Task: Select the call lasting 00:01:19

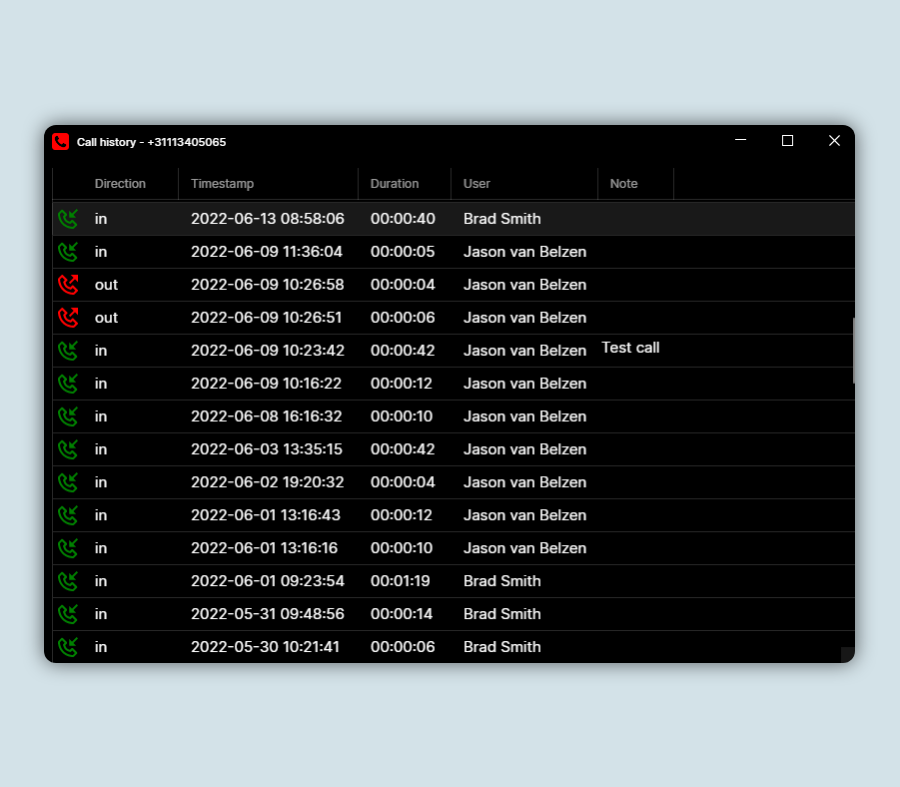Action: [x=400, y=581]
